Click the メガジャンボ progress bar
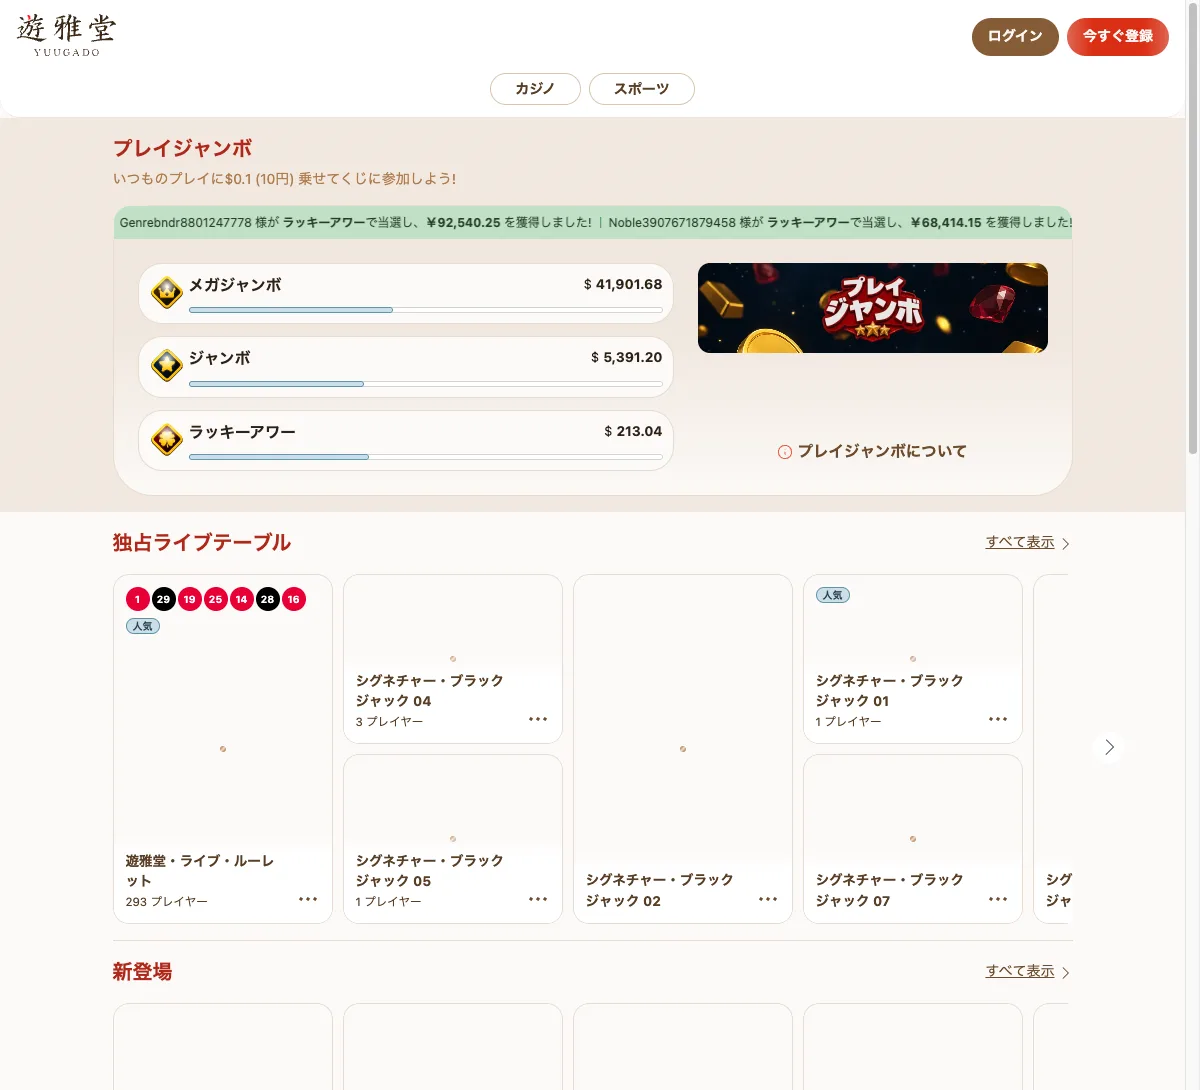The width and height of the screenshot is (1200, 1090). (x=426, y=310)
